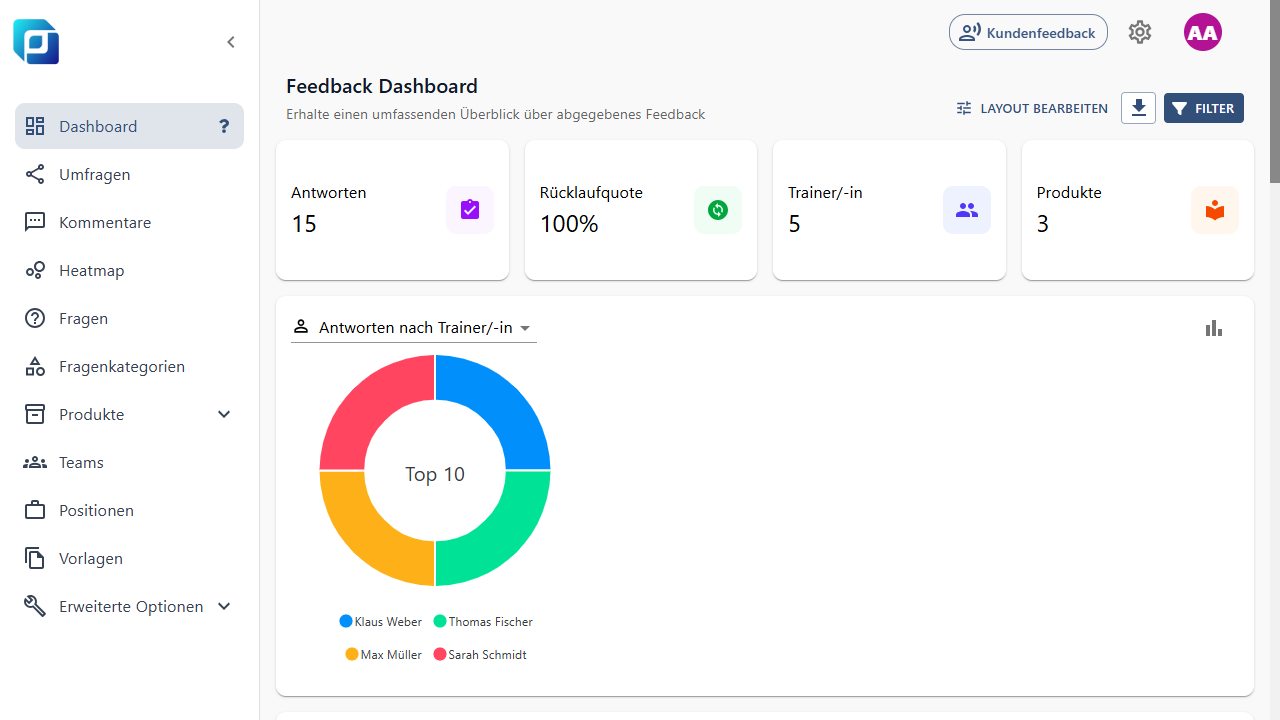Click the red donut chart segment
The height and width of the screenshot is (720, 1280).
click(367, 403)
